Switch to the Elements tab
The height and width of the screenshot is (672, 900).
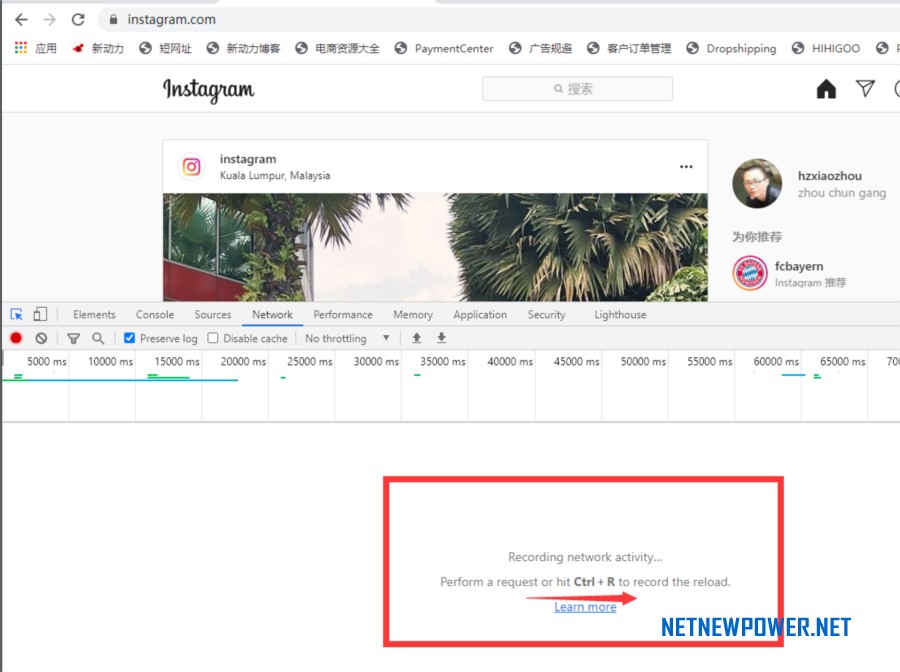point(94,314)
